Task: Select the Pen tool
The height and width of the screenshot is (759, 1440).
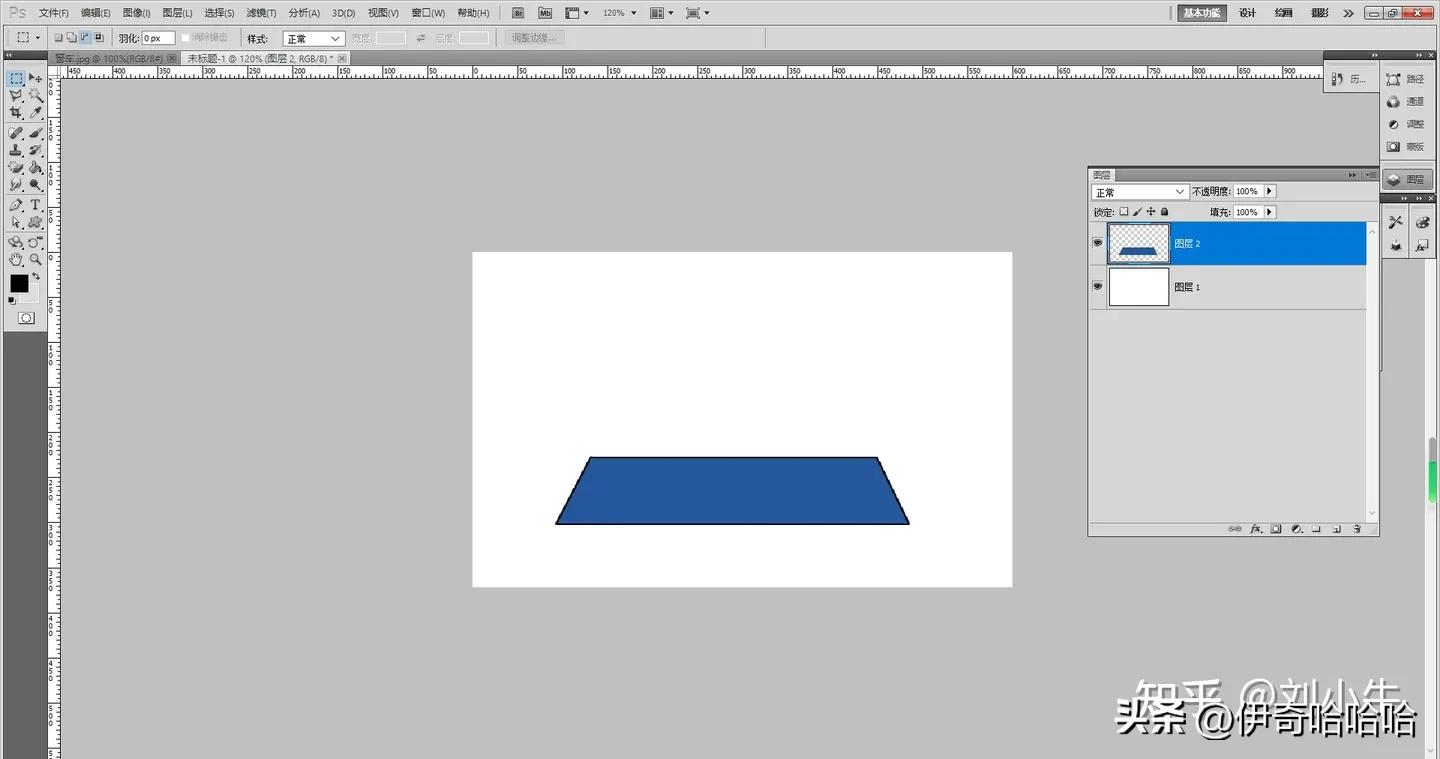Action: (16, 205)
